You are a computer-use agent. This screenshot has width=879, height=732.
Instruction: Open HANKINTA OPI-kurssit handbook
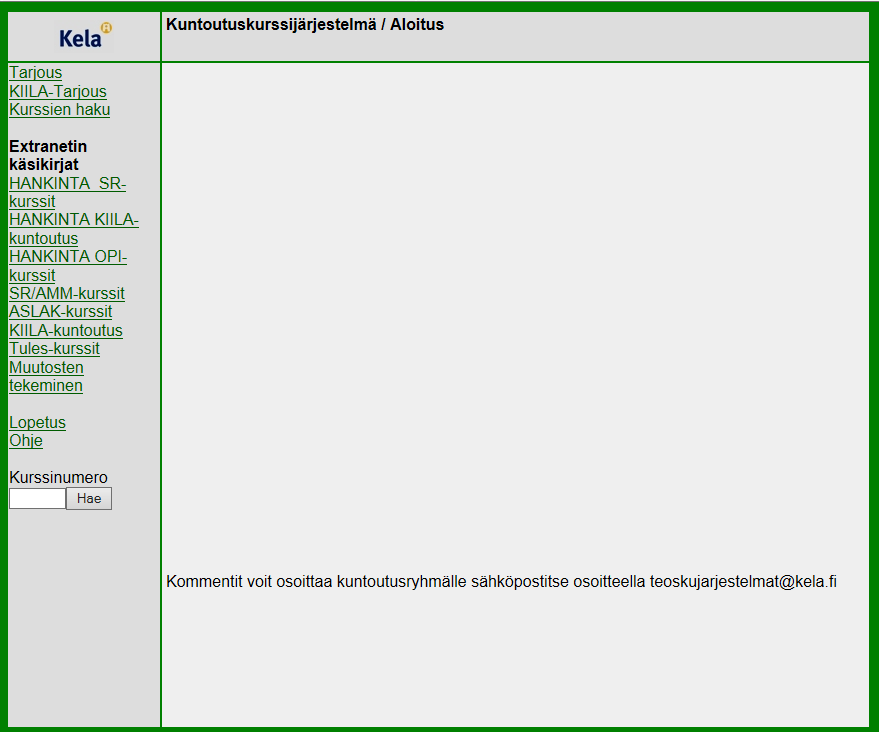[68, 266]
